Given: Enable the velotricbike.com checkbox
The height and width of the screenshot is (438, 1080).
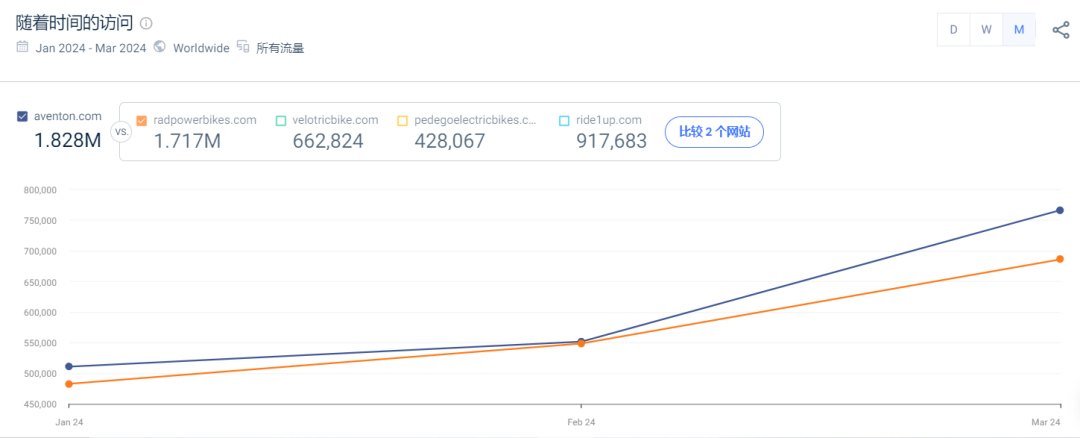Looking at the screenshot, I should coord(281,121).
